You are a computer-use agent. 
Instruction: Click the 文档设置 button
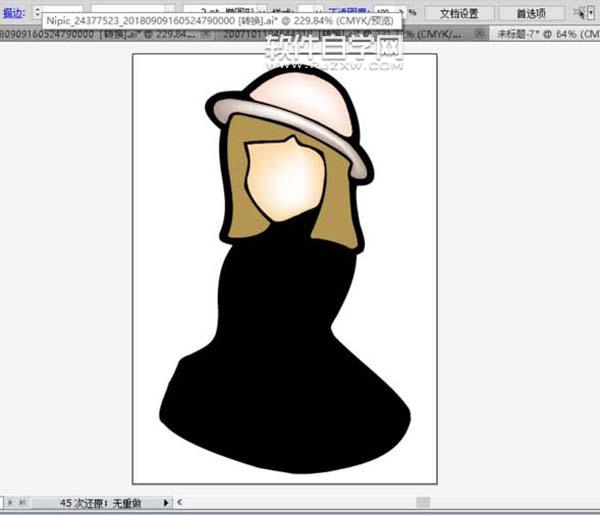tap(459, 14)
